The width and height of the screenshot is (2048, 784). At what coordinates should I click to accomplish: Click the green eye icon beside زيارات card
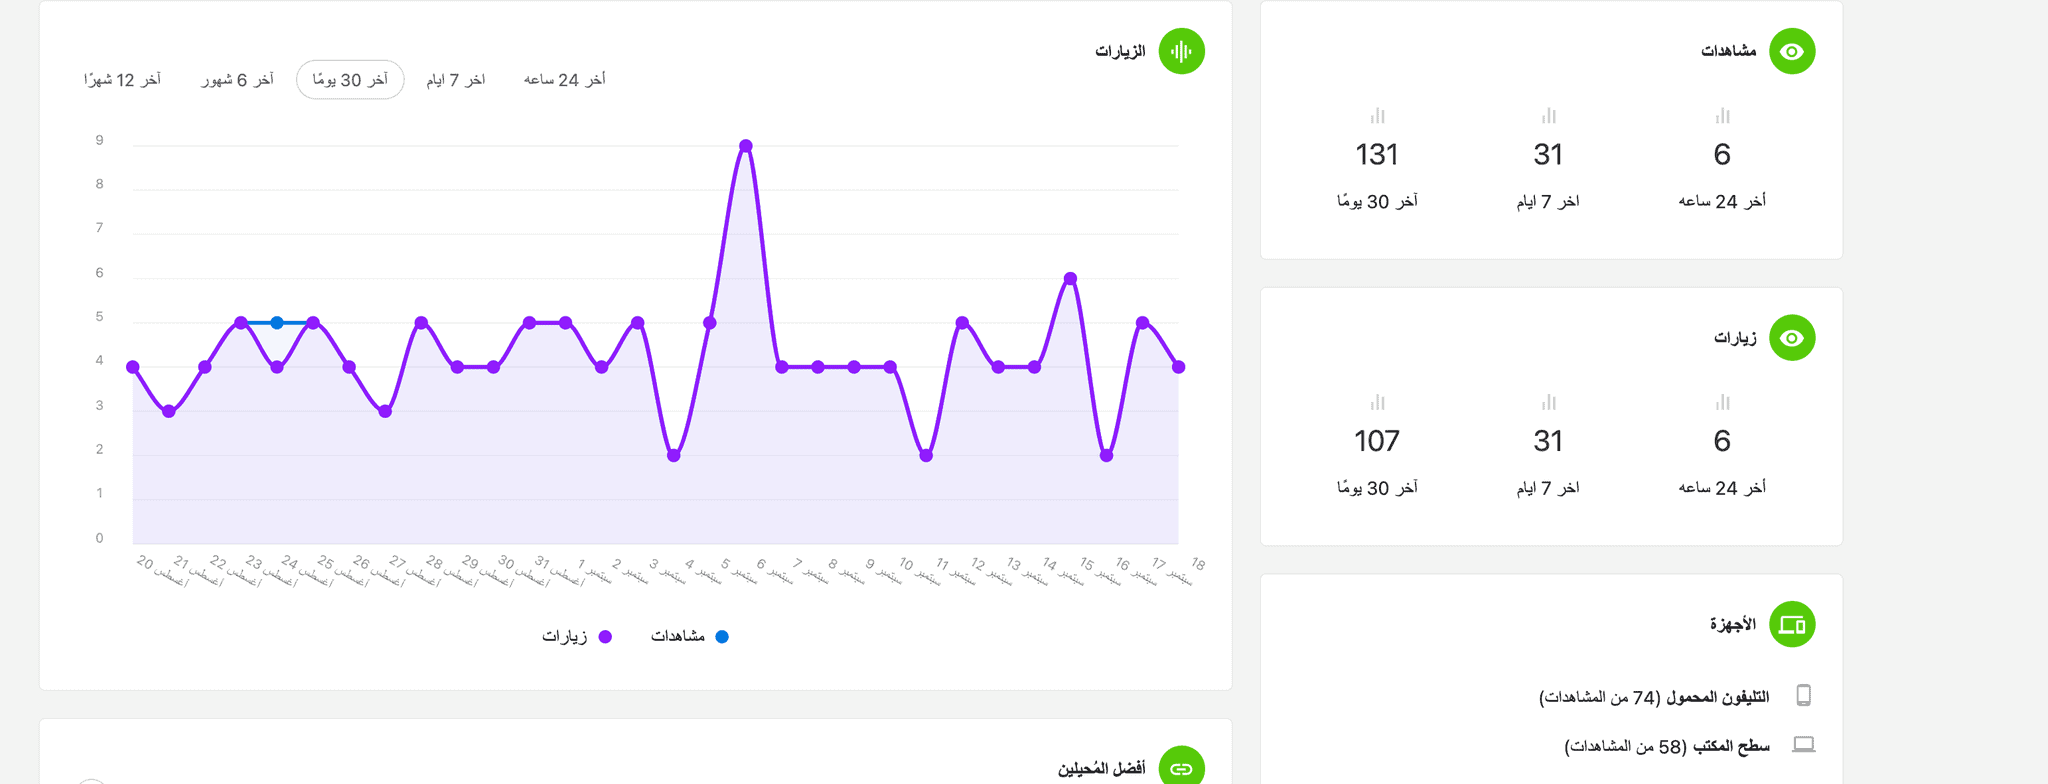pyautogui.click(x=1792, y=338)
